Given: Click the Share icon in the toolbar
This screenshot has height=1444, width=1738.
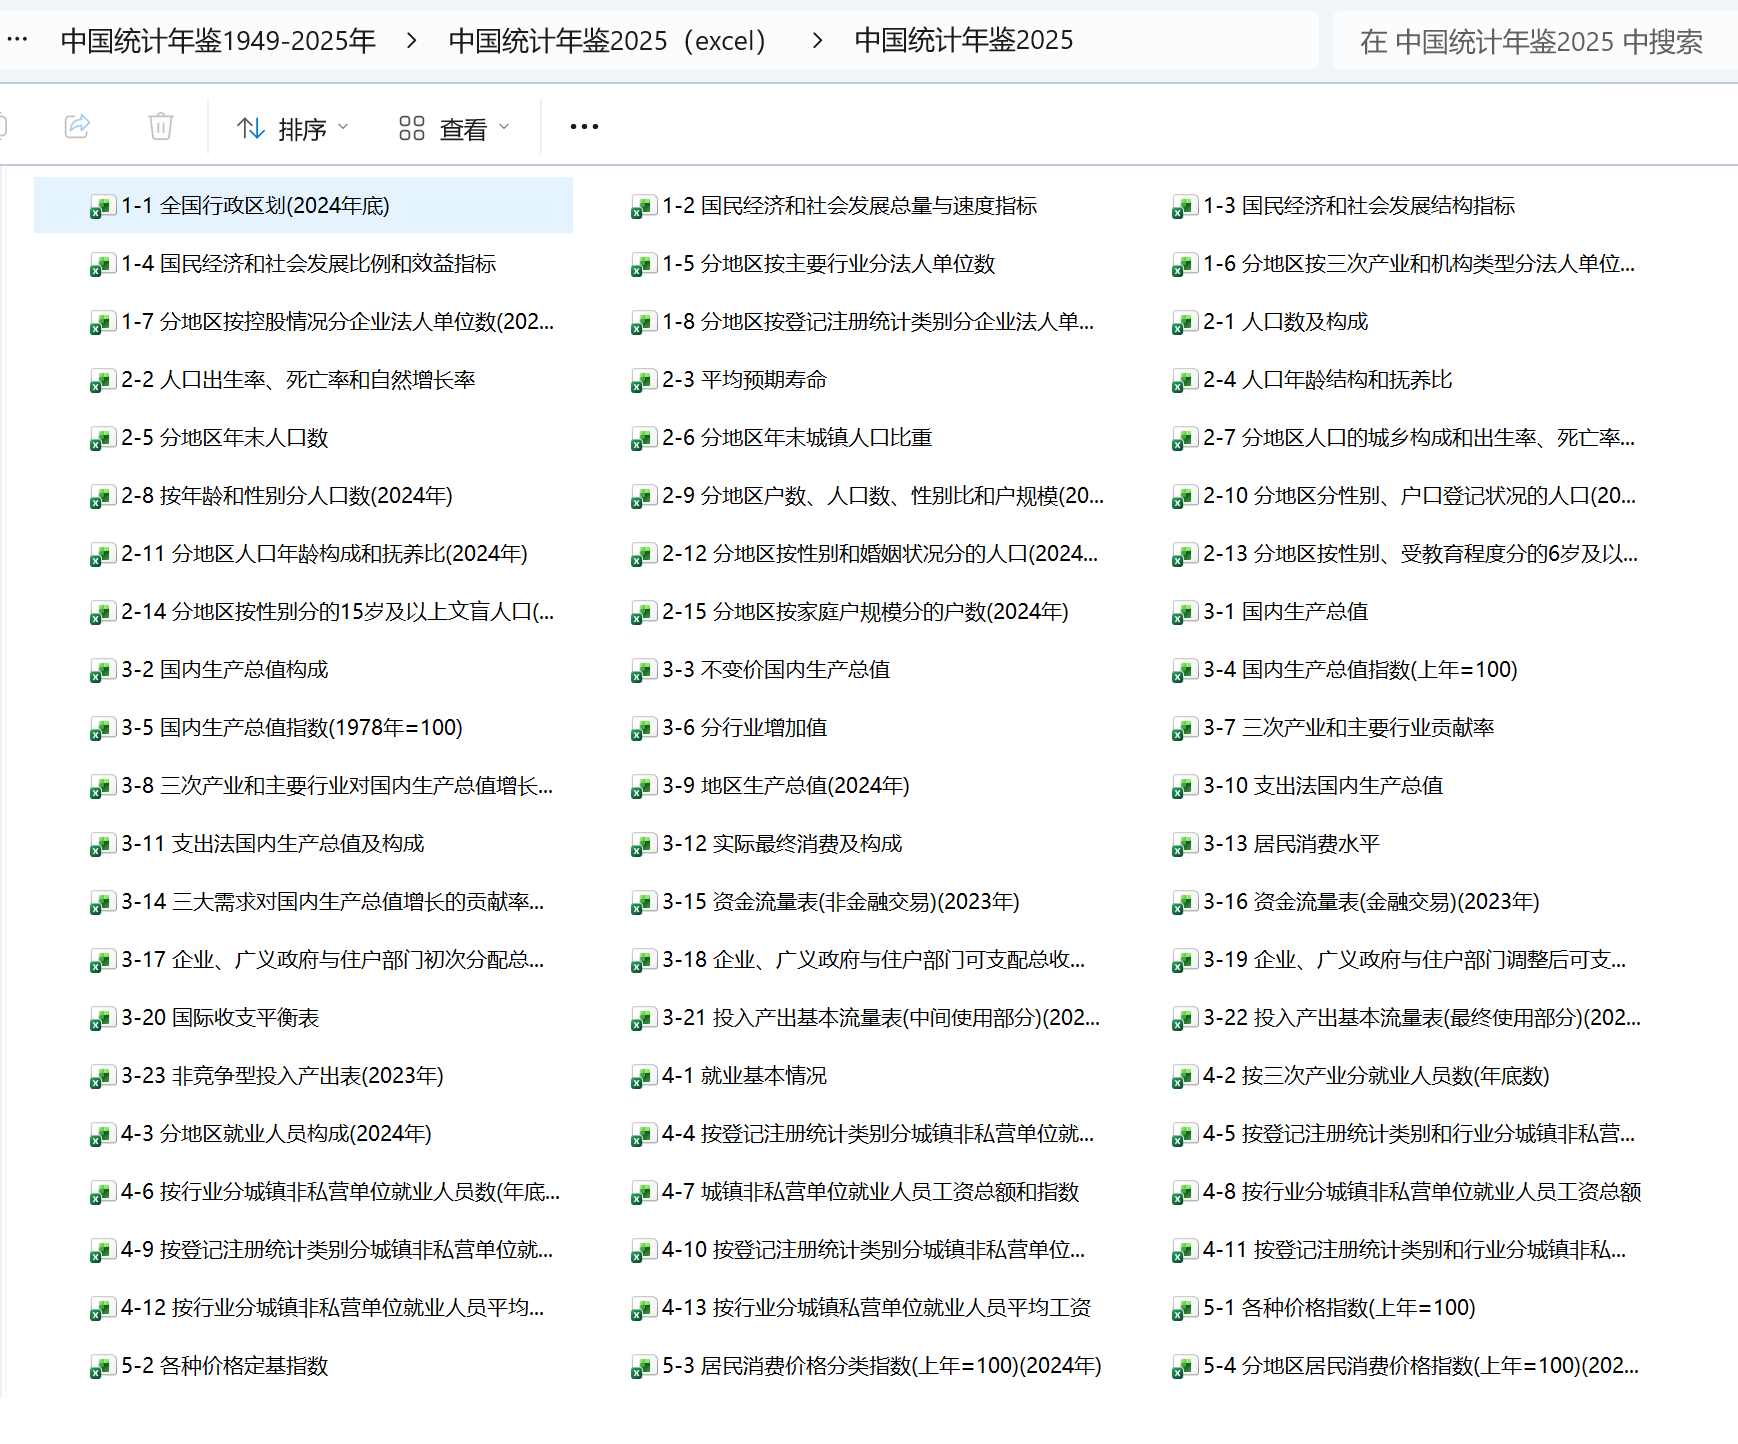Looking at the screenshot, I should click(77, 126).
